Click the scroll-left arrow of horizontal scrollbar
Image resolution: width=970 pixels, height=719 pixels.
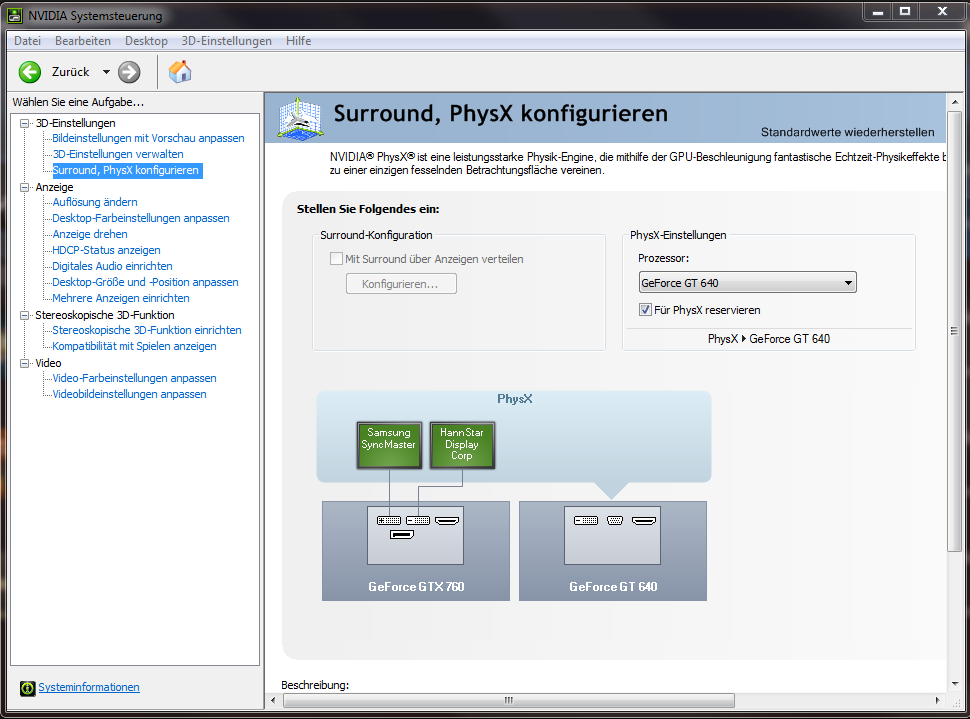274,700
